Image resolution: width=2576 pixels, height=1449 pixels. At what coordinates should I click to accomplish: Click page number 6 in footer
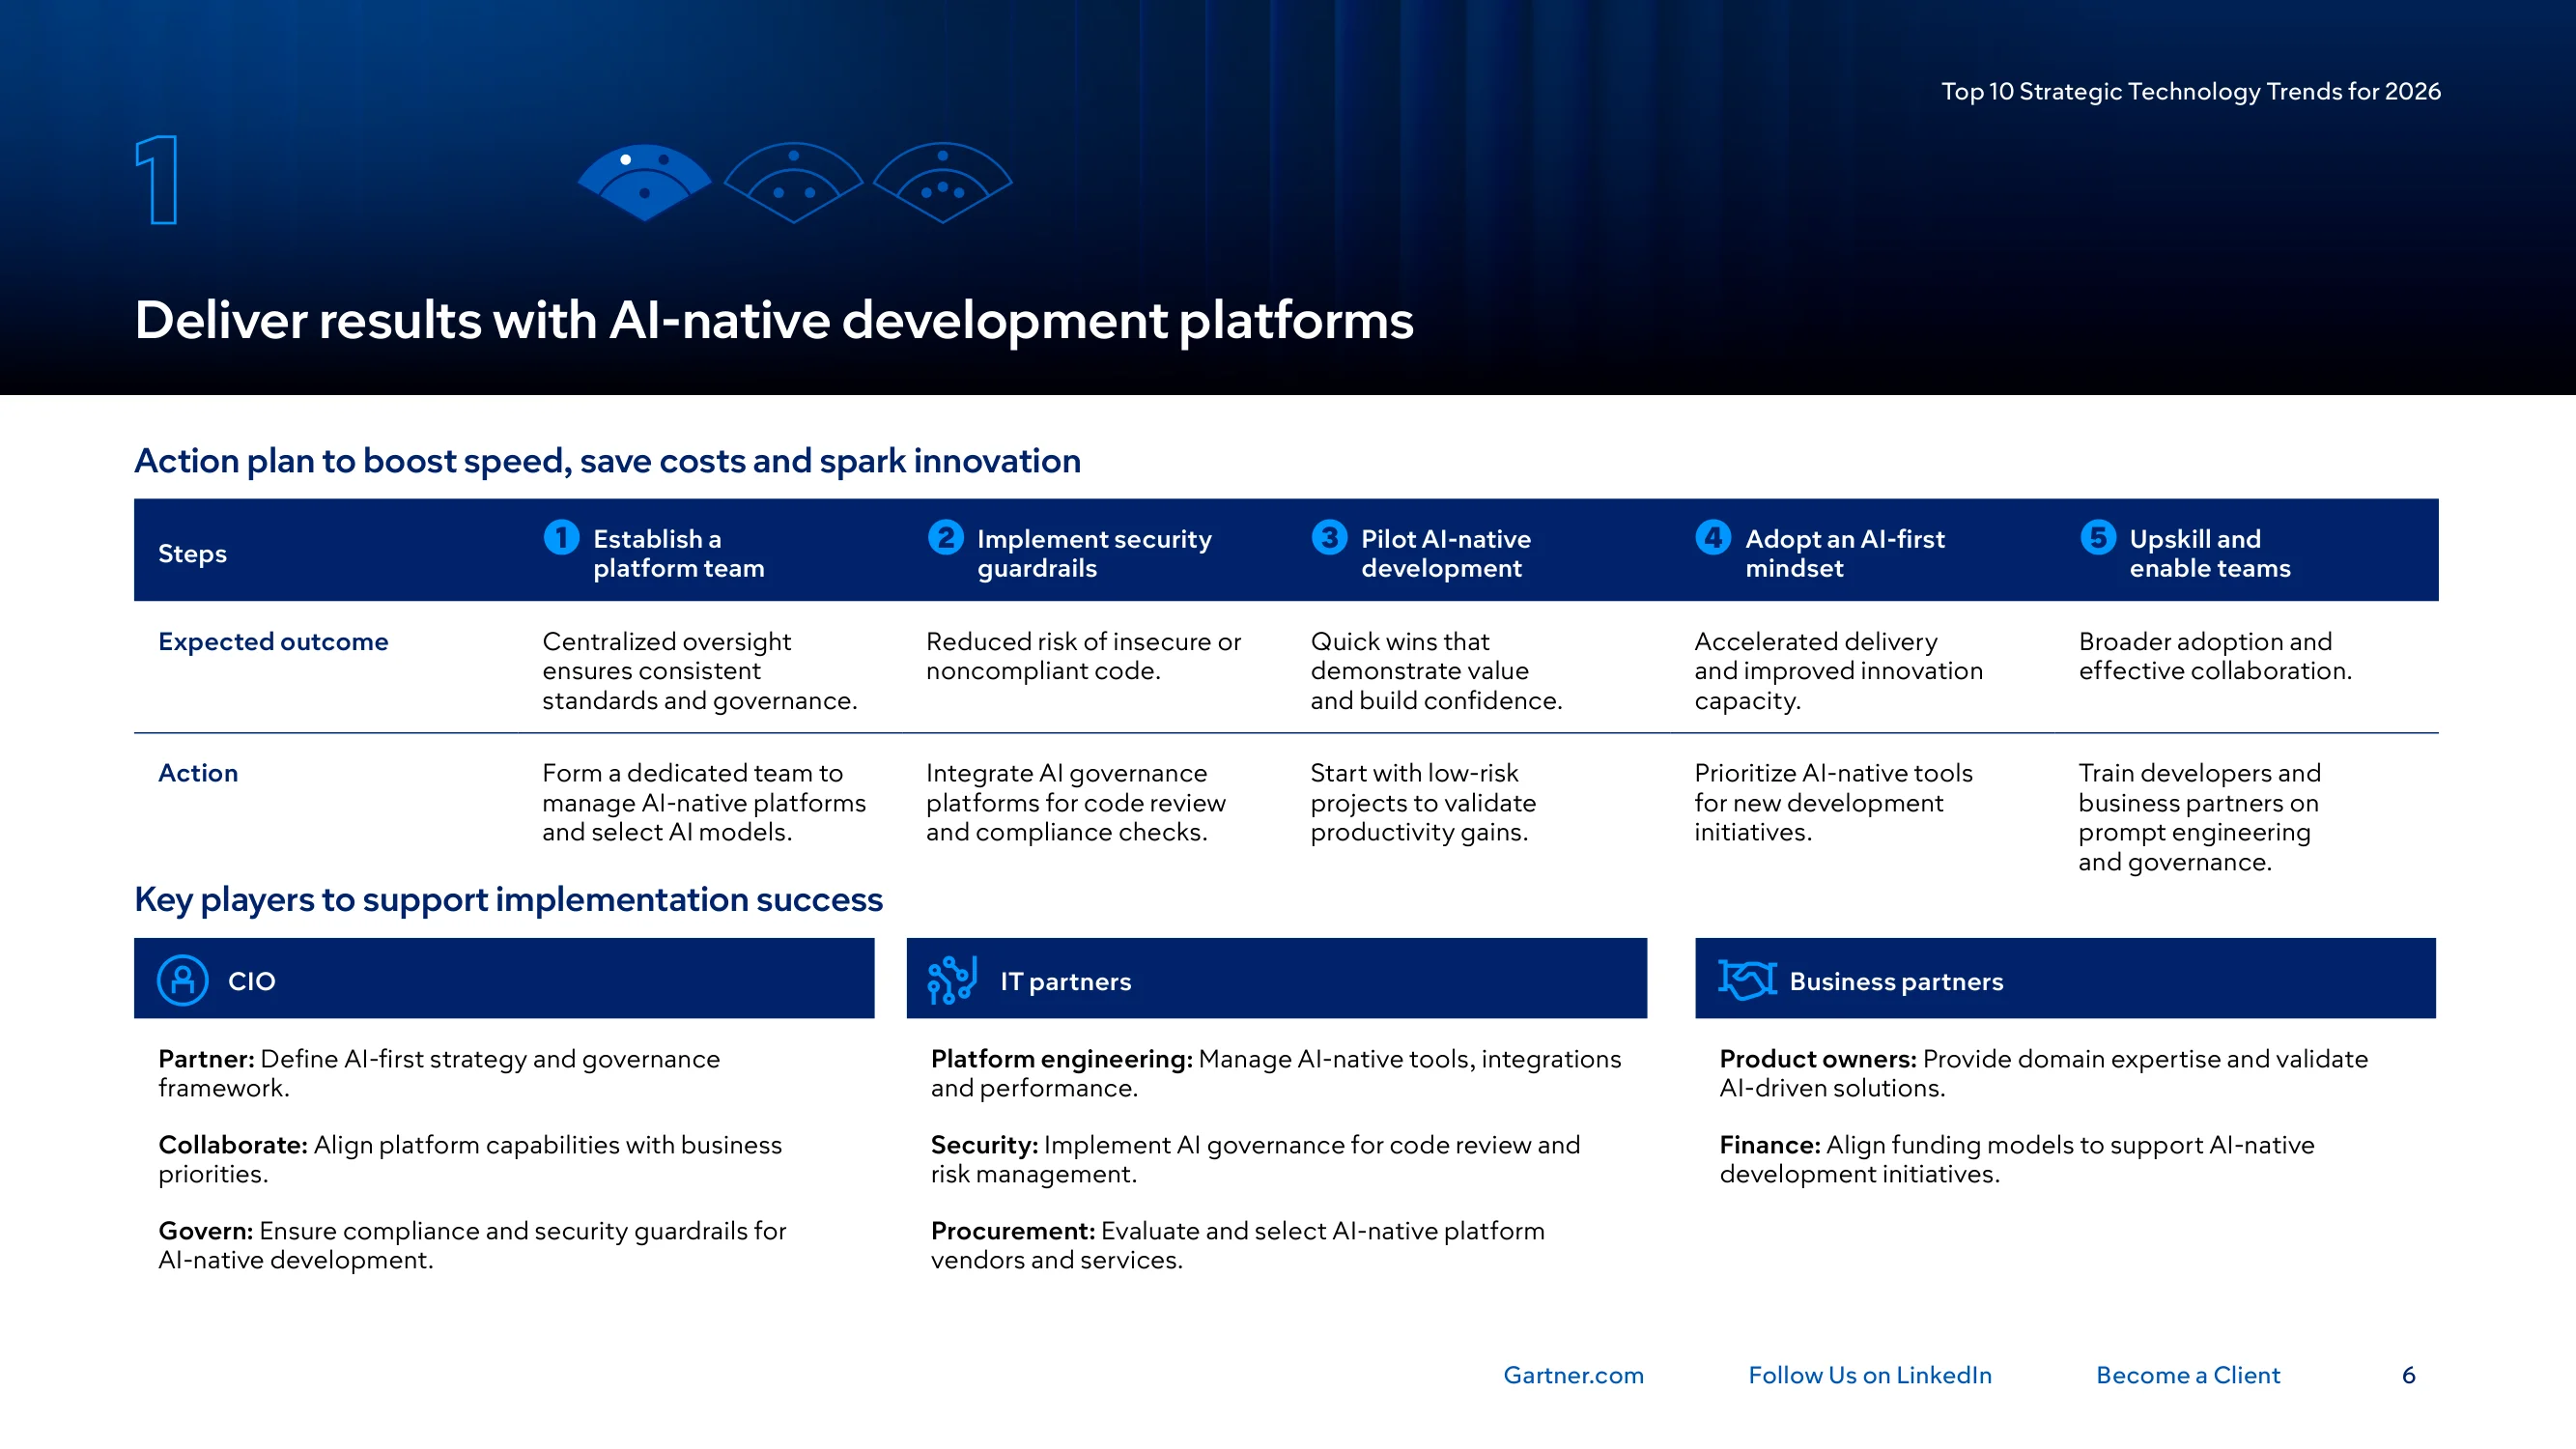coord(2409,1375)
